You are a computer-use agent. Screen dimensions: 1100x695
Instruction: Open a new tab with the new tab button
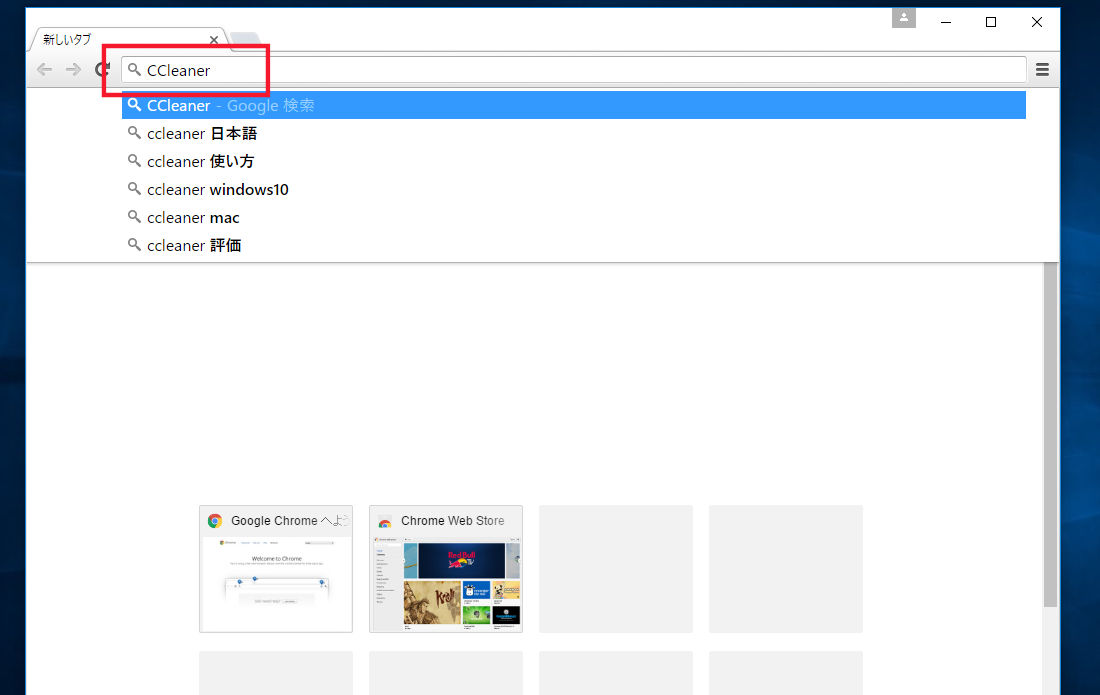coord(245,41)
